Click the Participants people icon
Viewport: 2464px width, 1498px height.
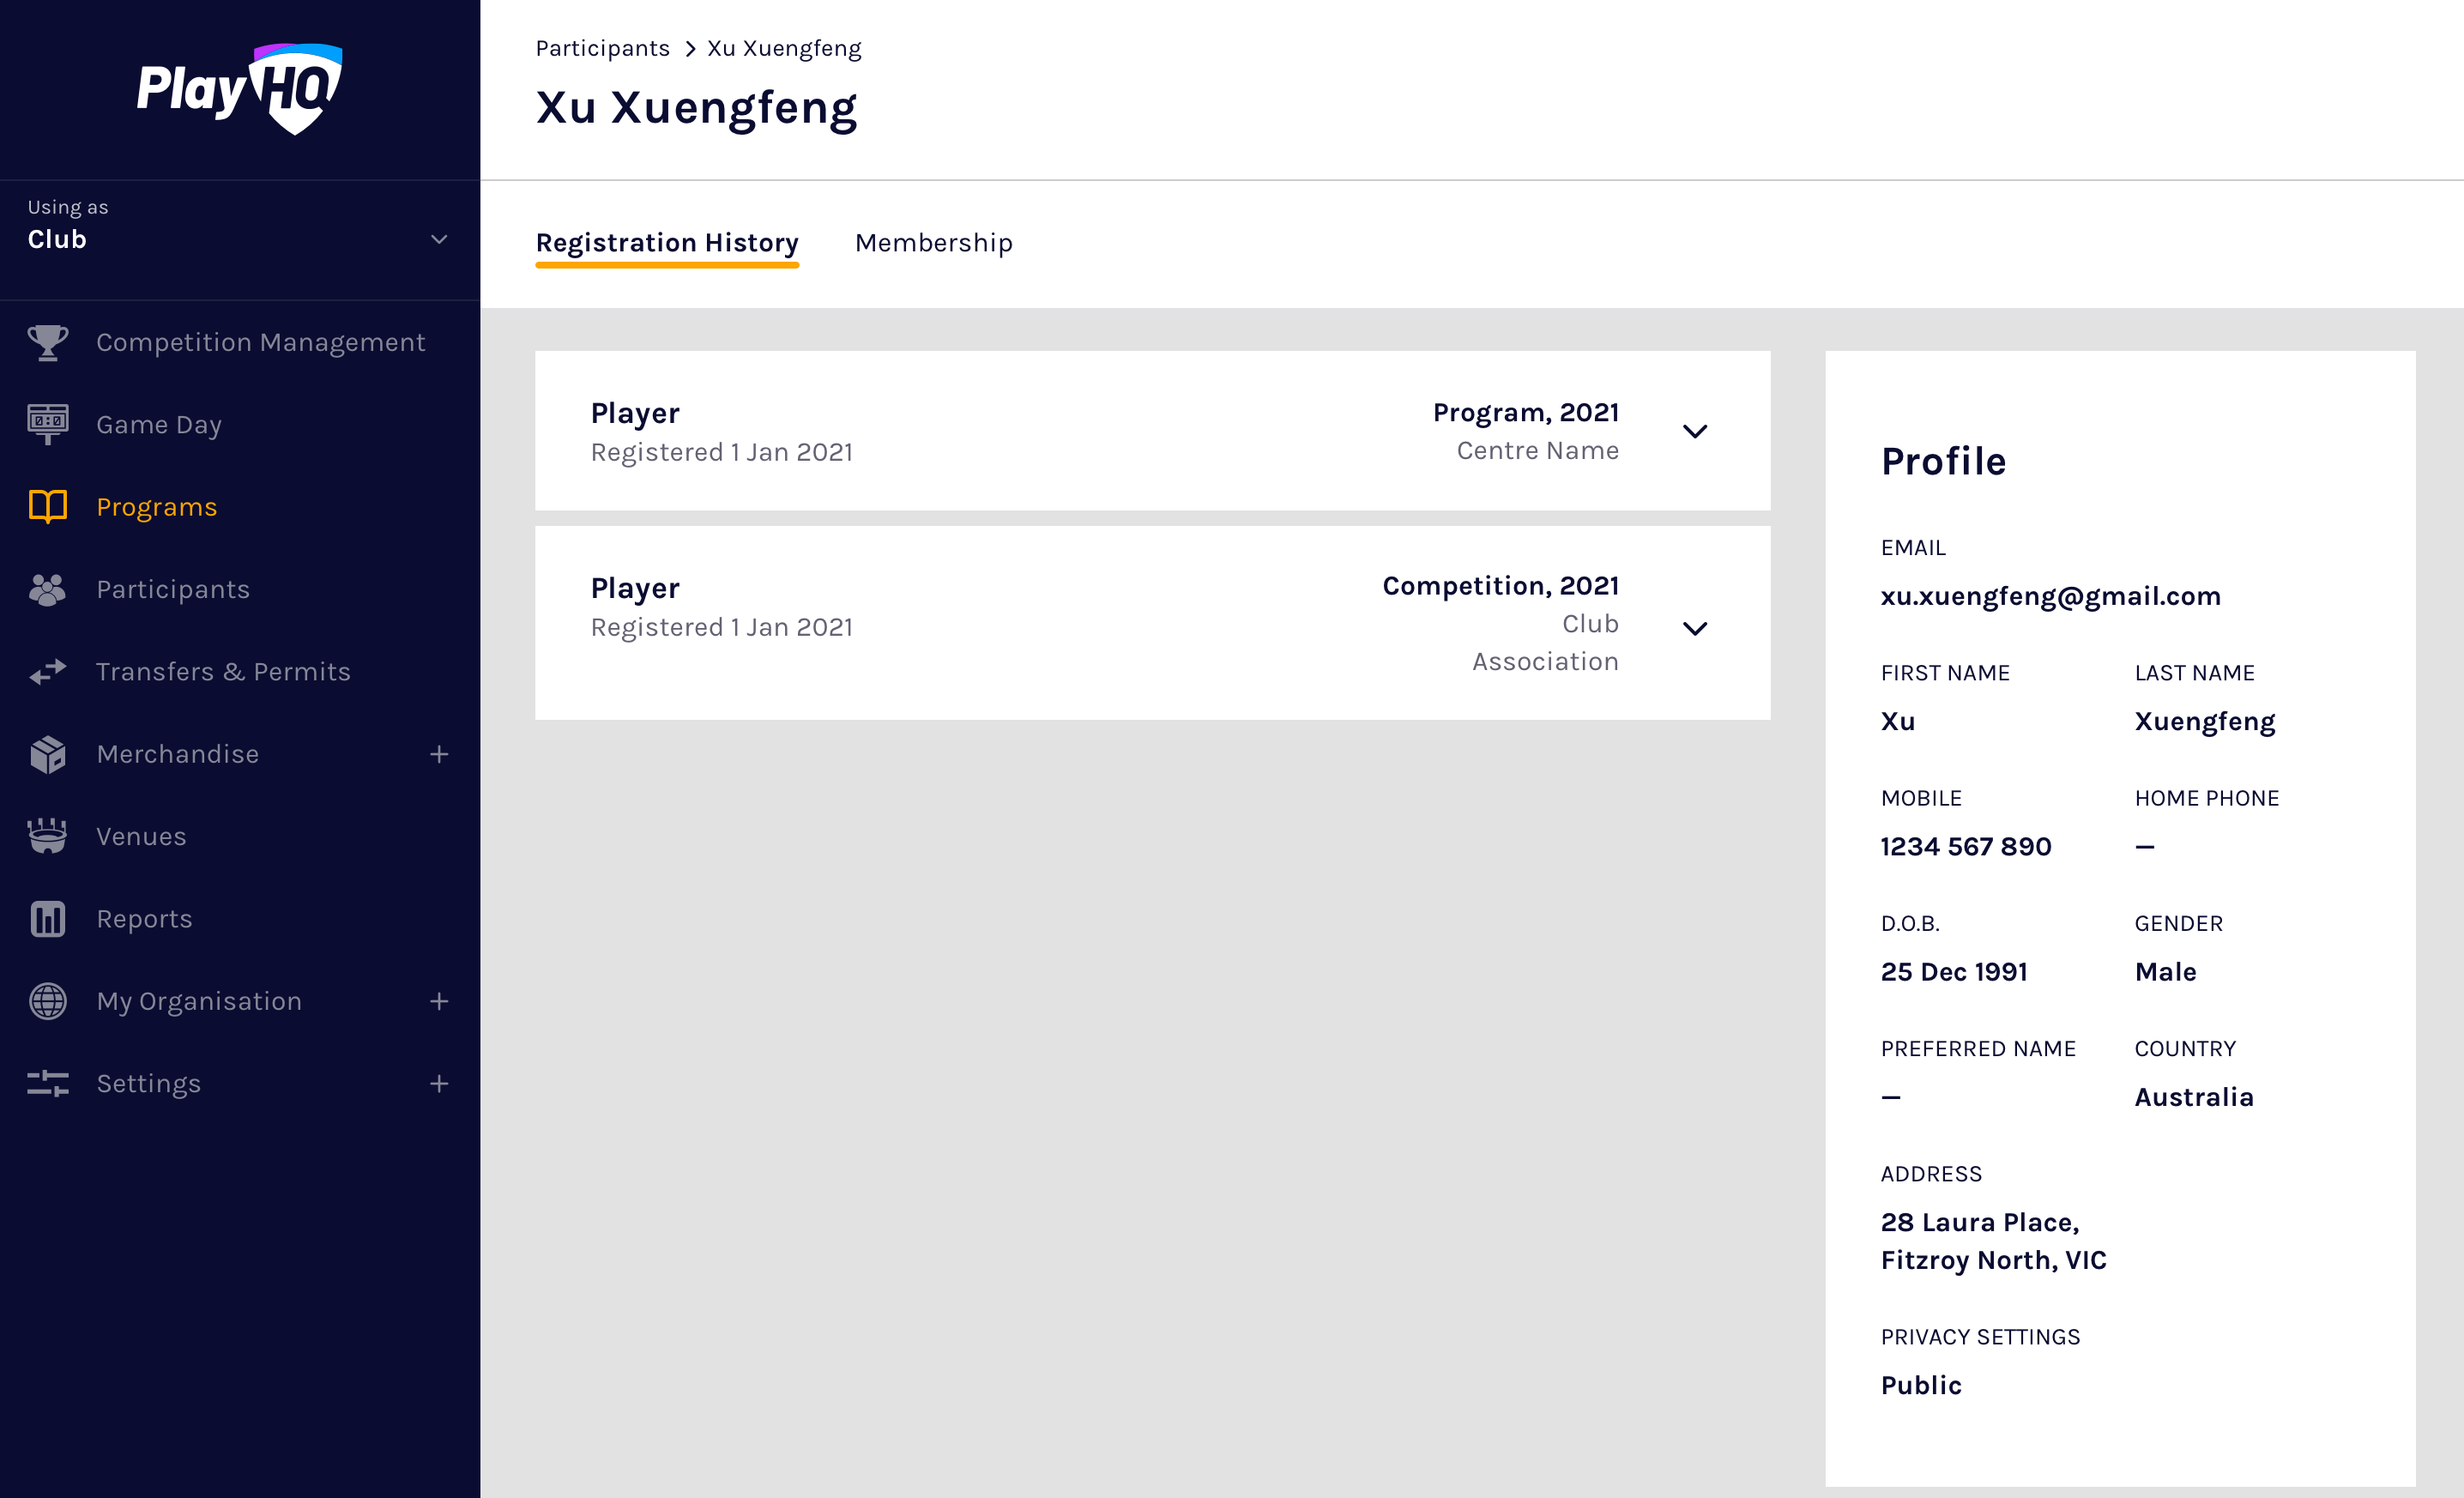pos(47,590)
